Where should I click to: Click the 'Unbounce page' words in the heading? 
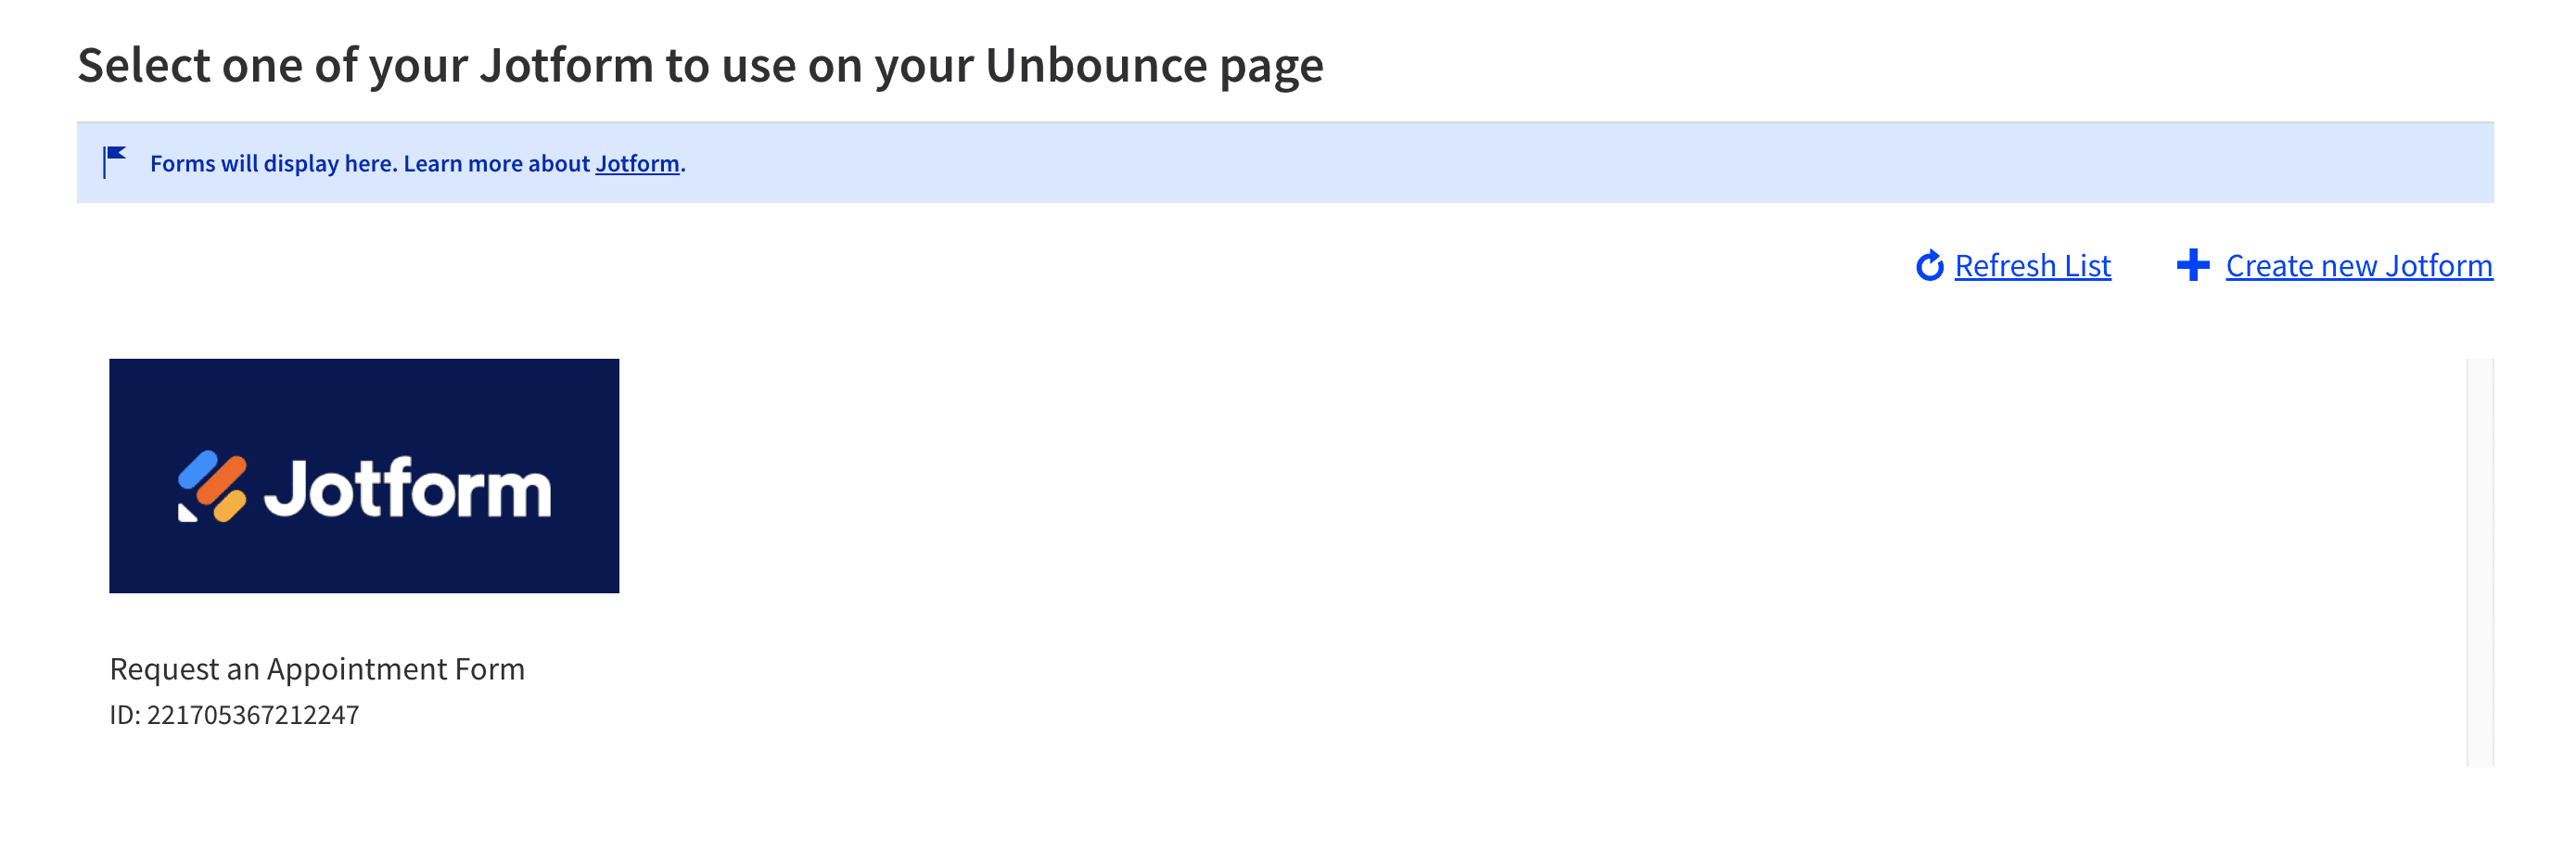point(1154,66)
